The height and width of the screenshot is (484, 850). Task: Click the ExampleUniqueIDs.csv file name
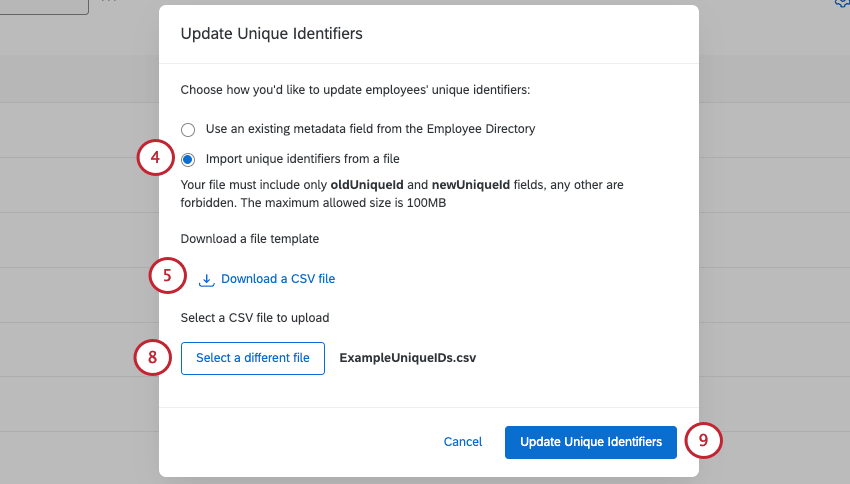click(408, 358)
